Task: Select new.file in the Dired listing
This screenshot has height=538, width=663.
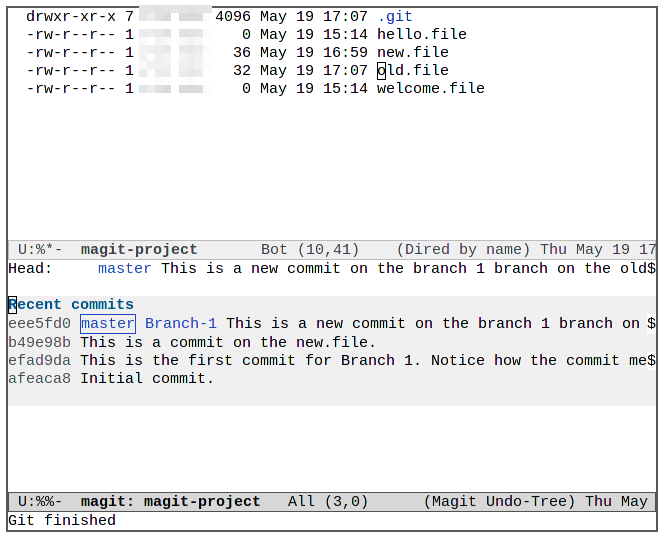Action: pos(413,52)
